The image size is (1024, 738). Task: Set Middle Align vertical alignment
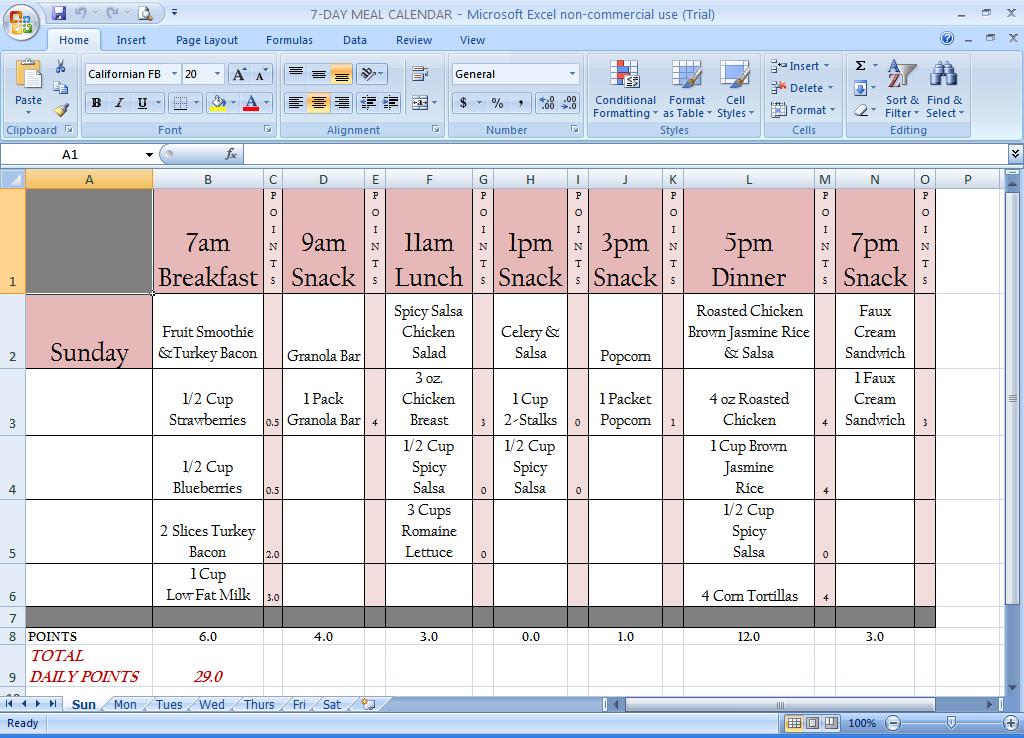[x=319, y=74]
